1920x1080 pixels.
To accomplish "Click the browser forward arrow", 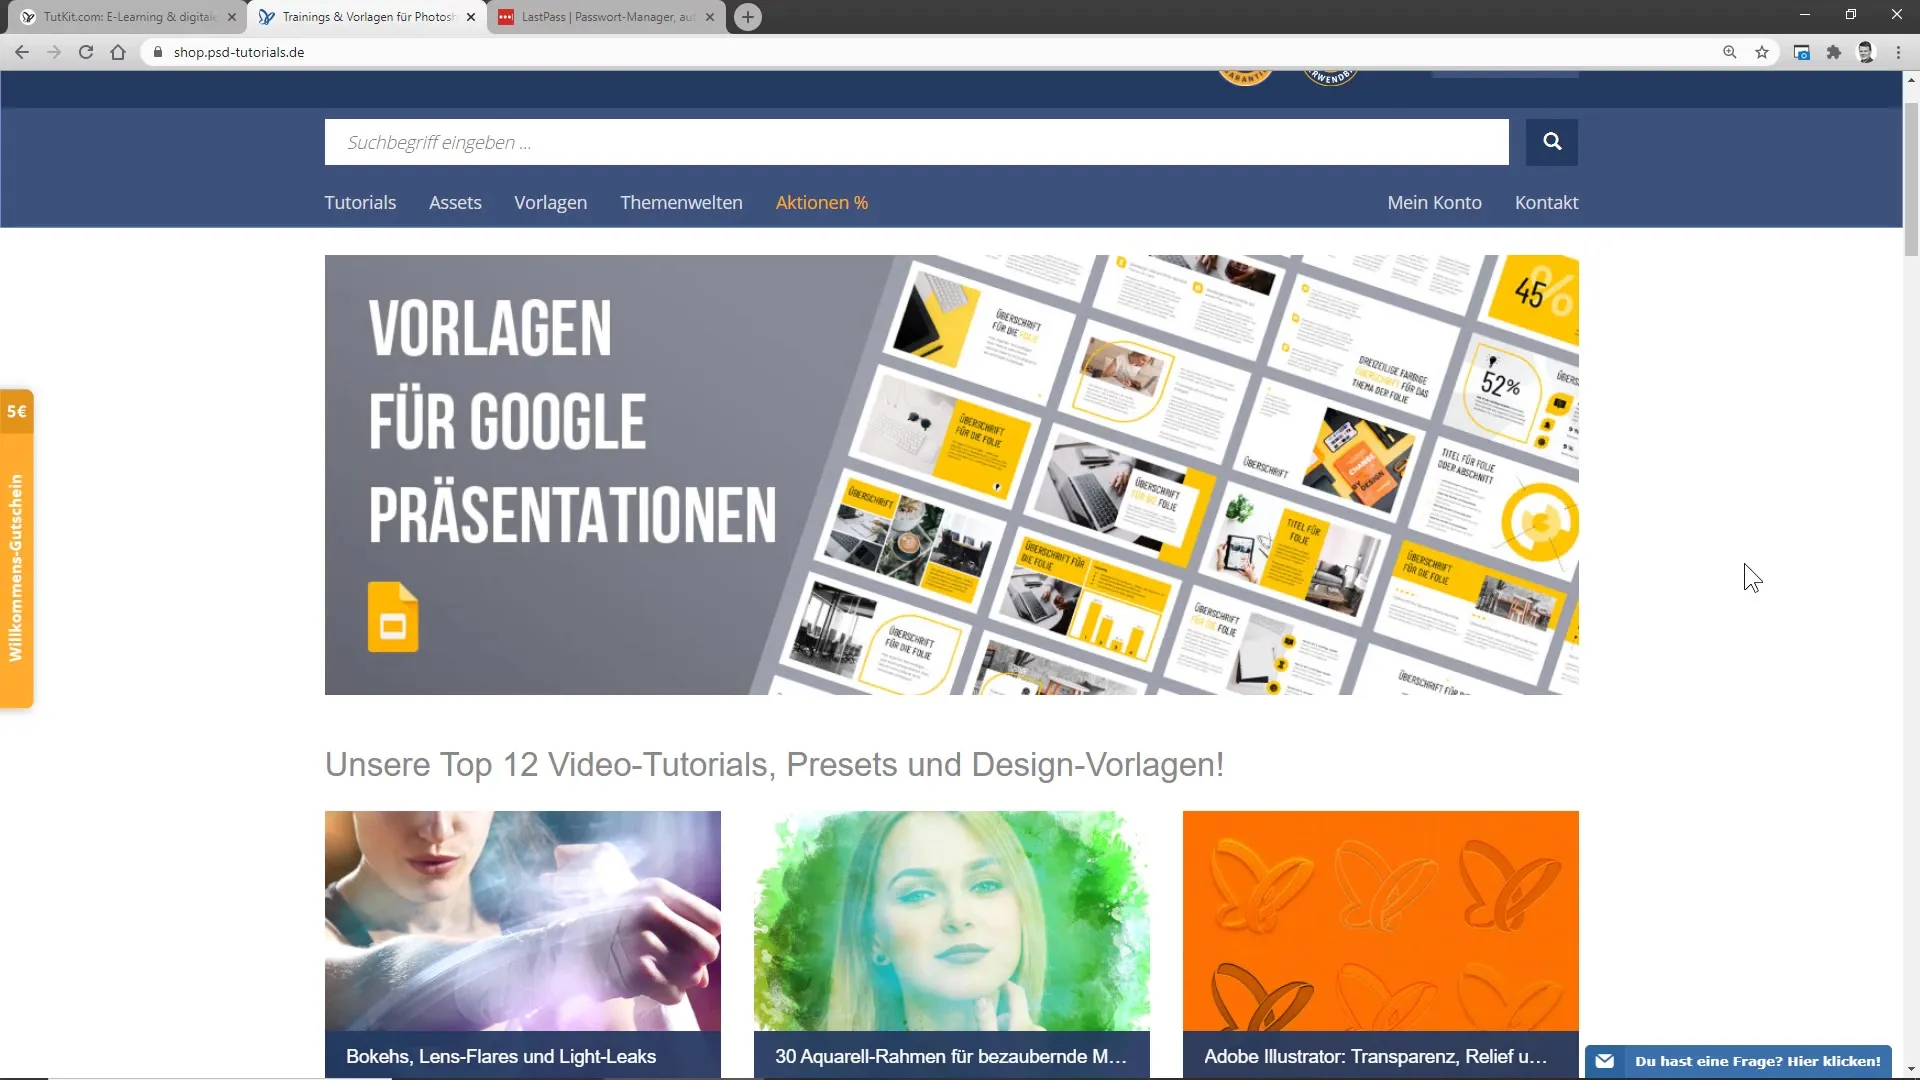I will click(54, 52).
